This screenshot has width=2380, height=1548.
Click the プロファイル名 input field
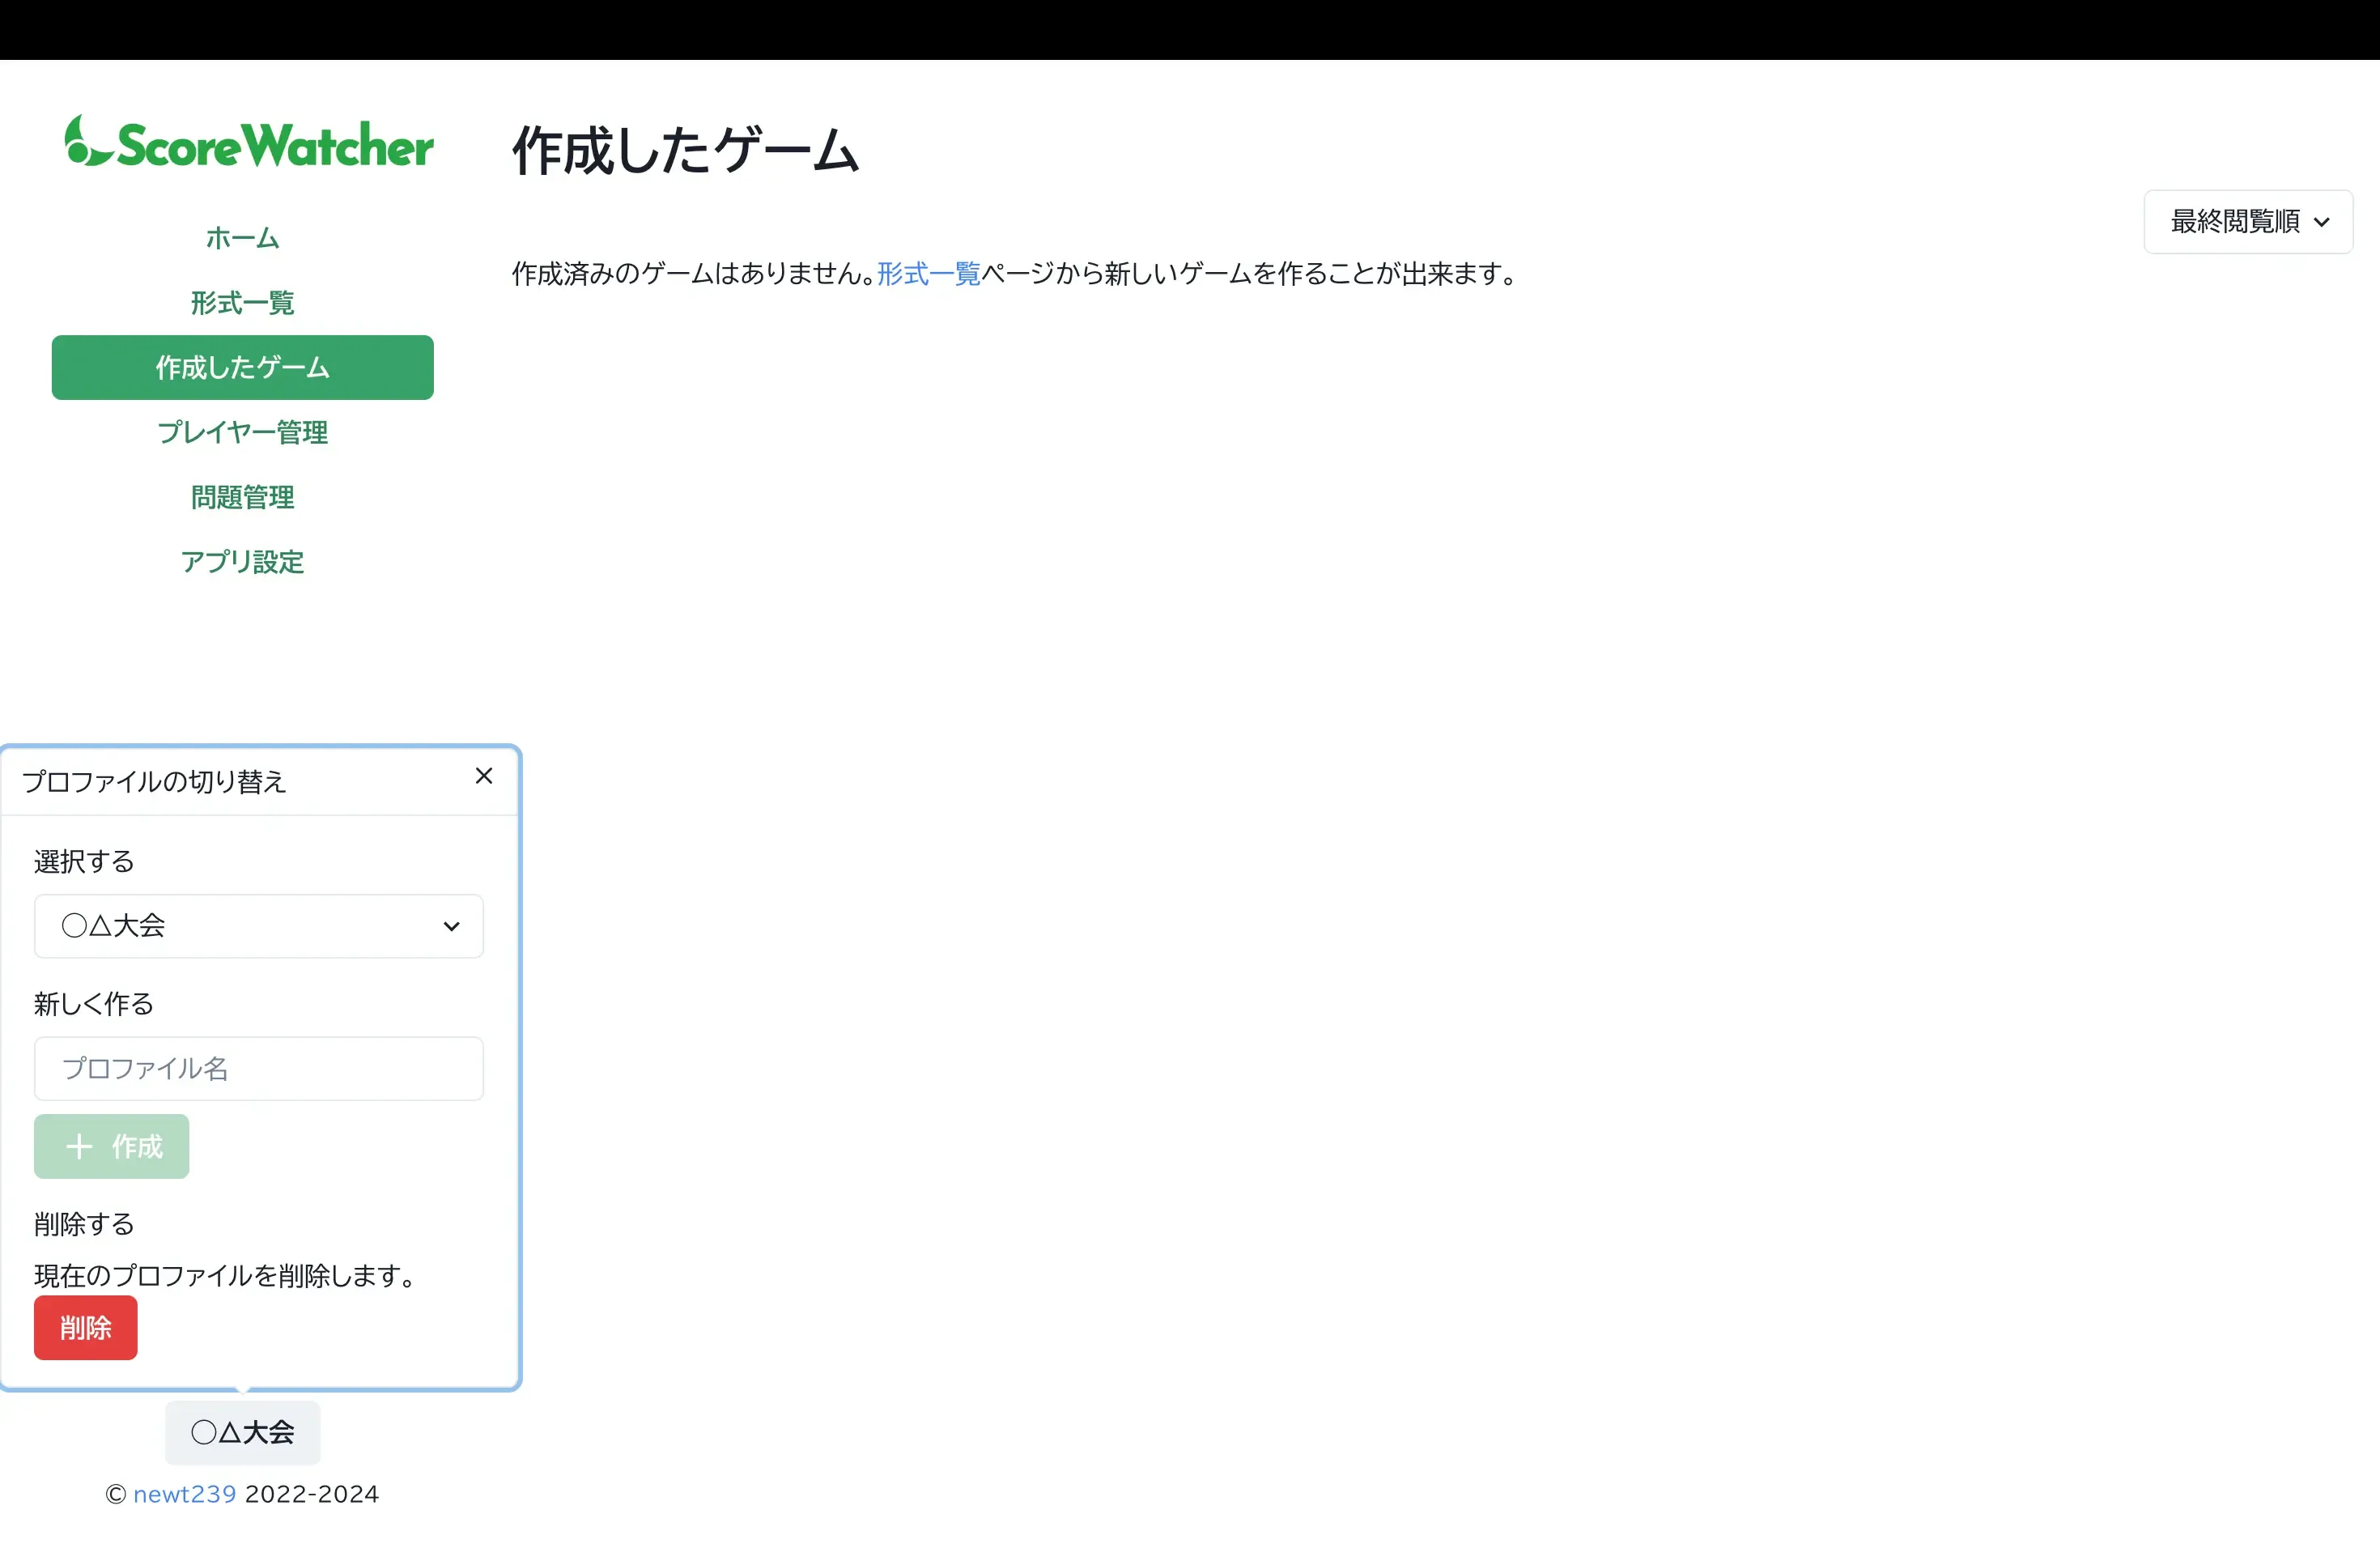(x=259, y=1068)
